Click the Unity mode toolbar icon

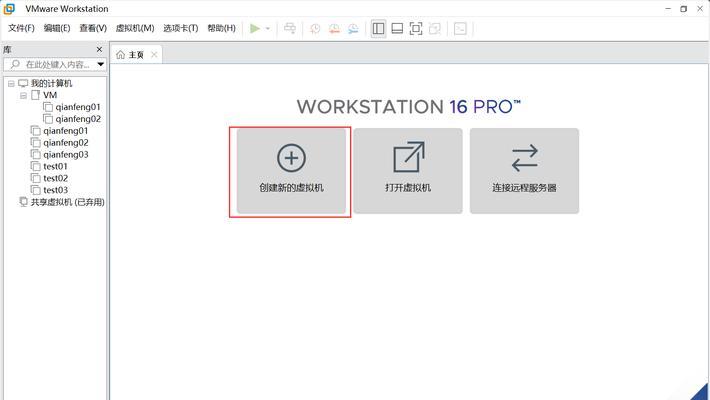pyautogui.click(x=435, y=29)
